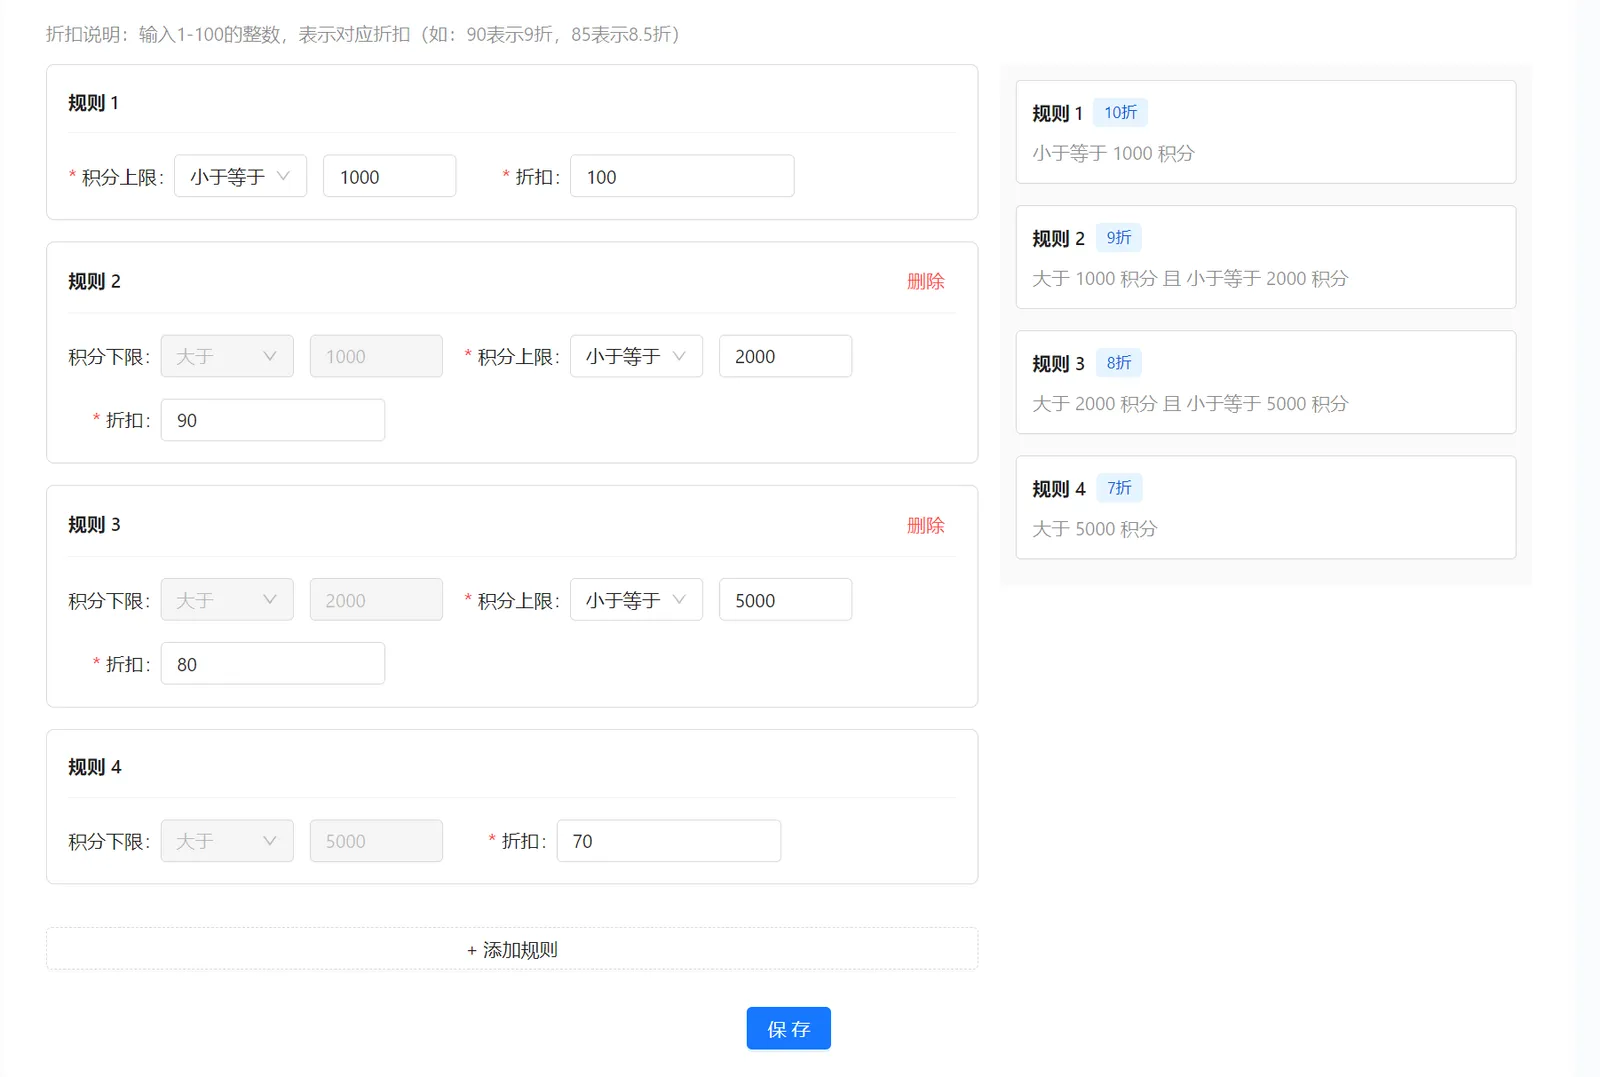Delete Rule 2 via 删除 link

point(925,281)
